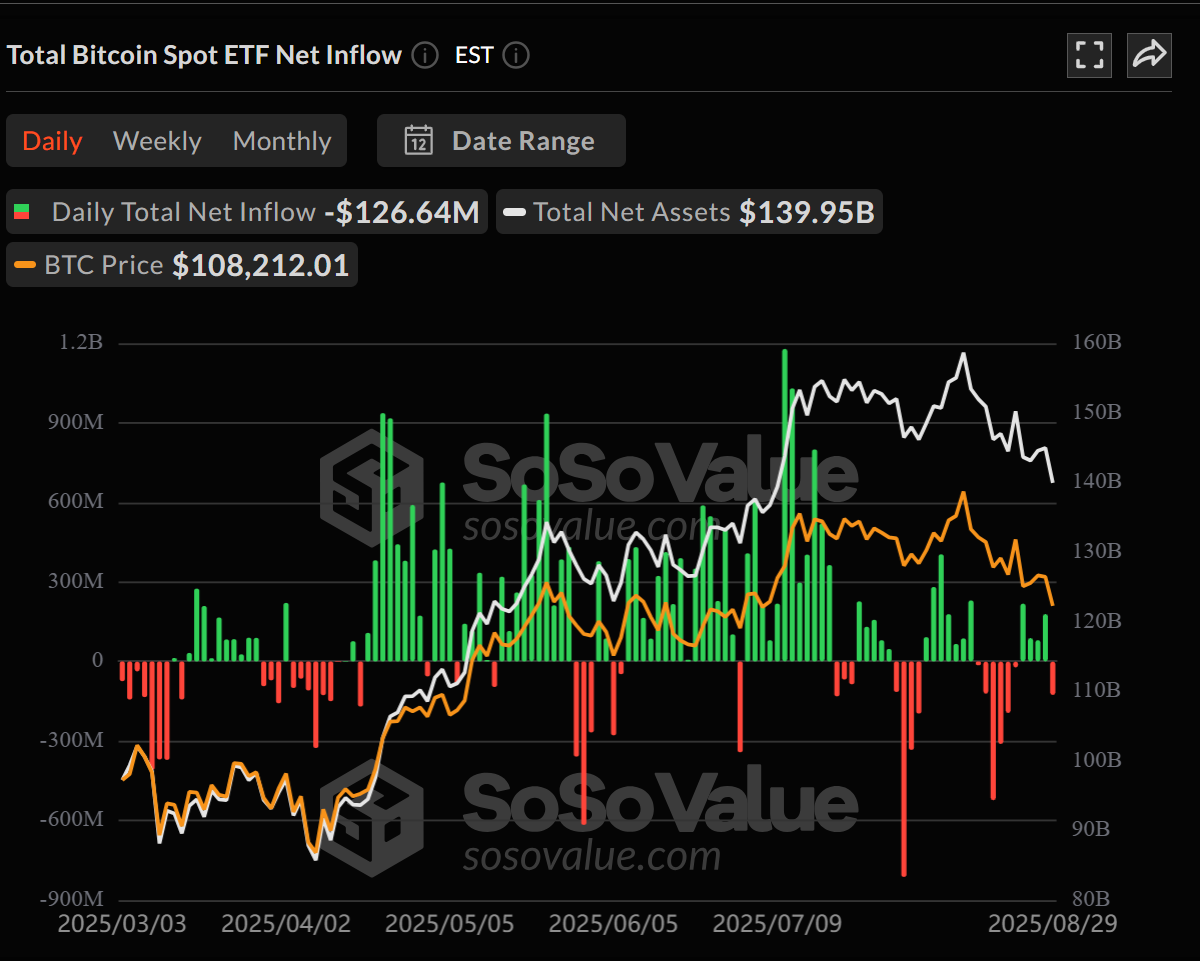
Task: Click the tallest green inflow bar in July
Action: point(785,500)
